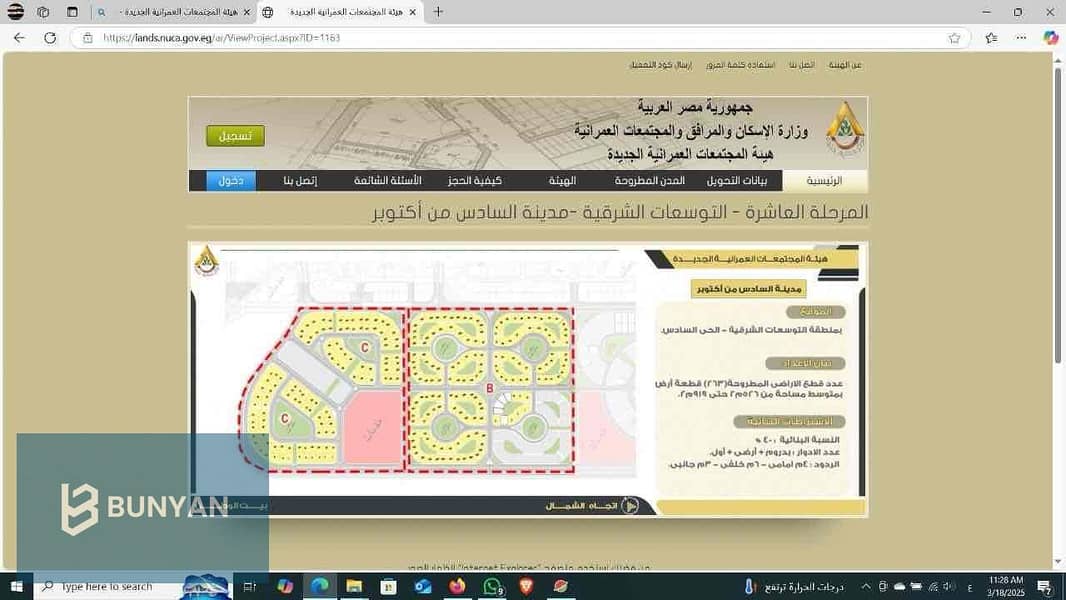This screenshot has height=600, width=1066.
Task: Open the weather widget درجات الحرارة ترتفع
Action: (x=793, y=586)
